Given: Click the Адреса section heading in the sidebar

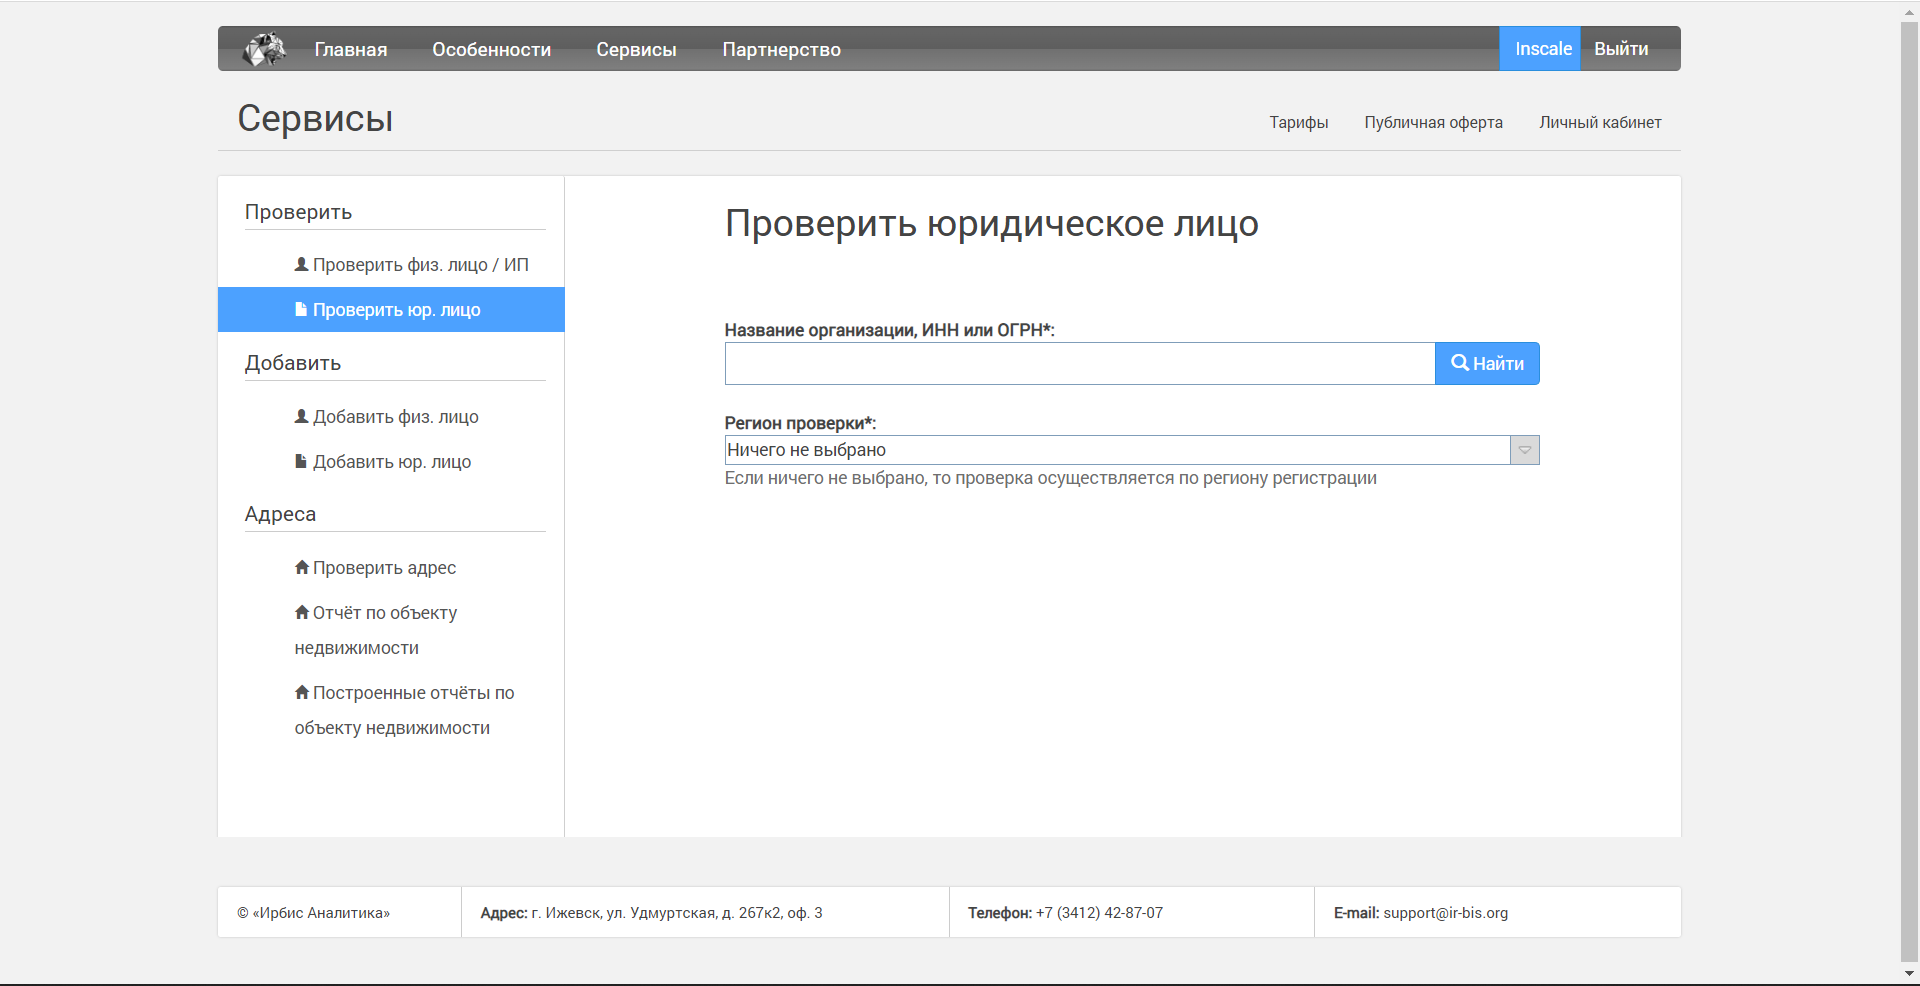Looking at the screenshot, I should (280, 514).
